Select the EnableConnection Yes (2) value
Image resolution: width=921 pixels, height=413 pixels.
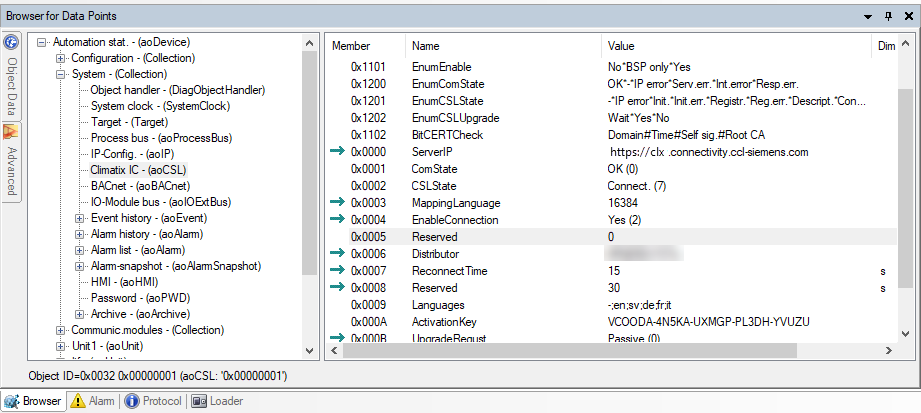pyautogui.click(x=624, y=220)
